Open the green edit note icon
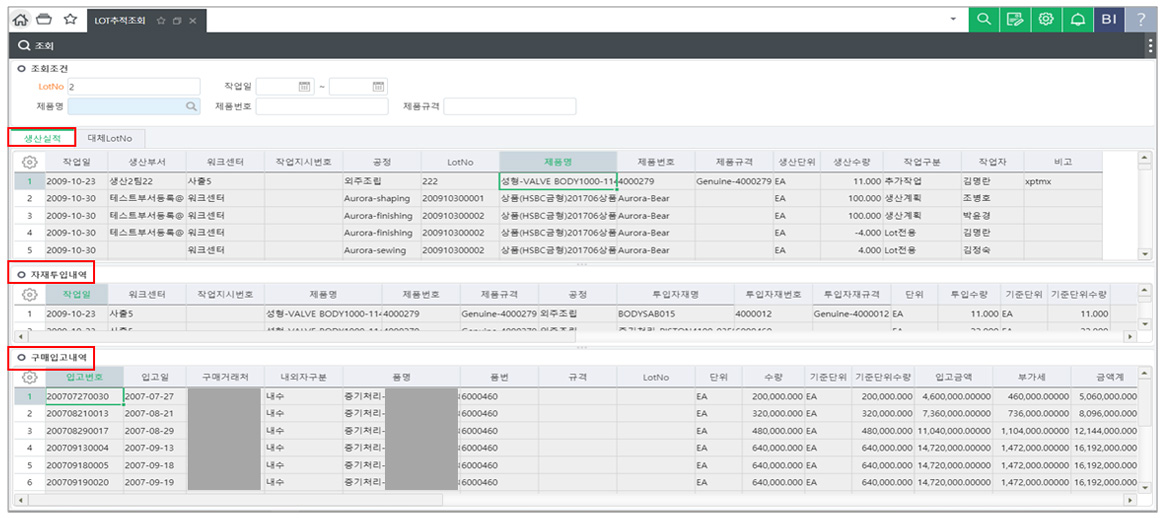This screenshot has height=518, width=1167. [x=1014, y=20]
